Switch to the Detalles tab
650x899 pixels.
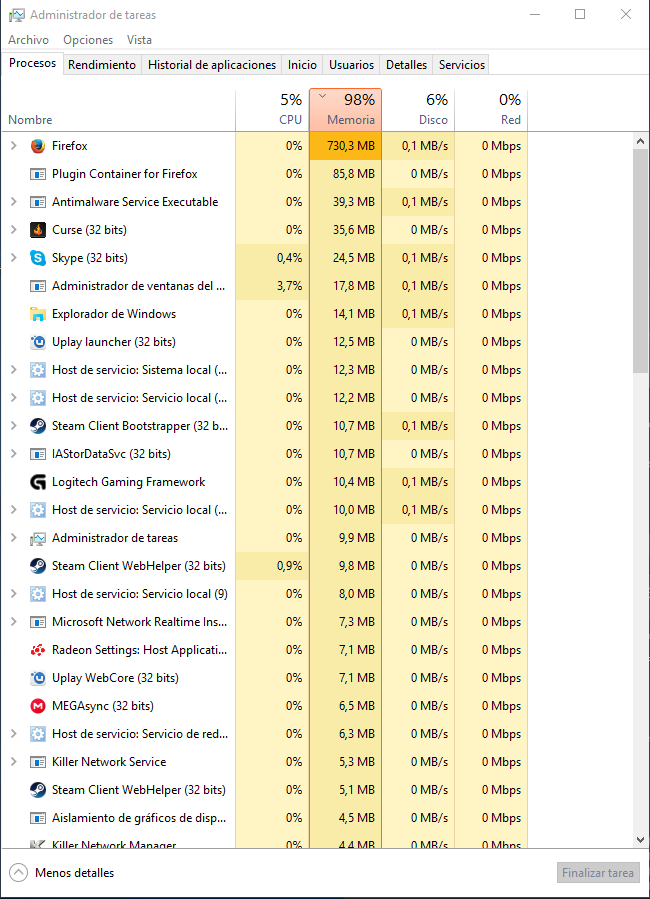click(406, 65)
